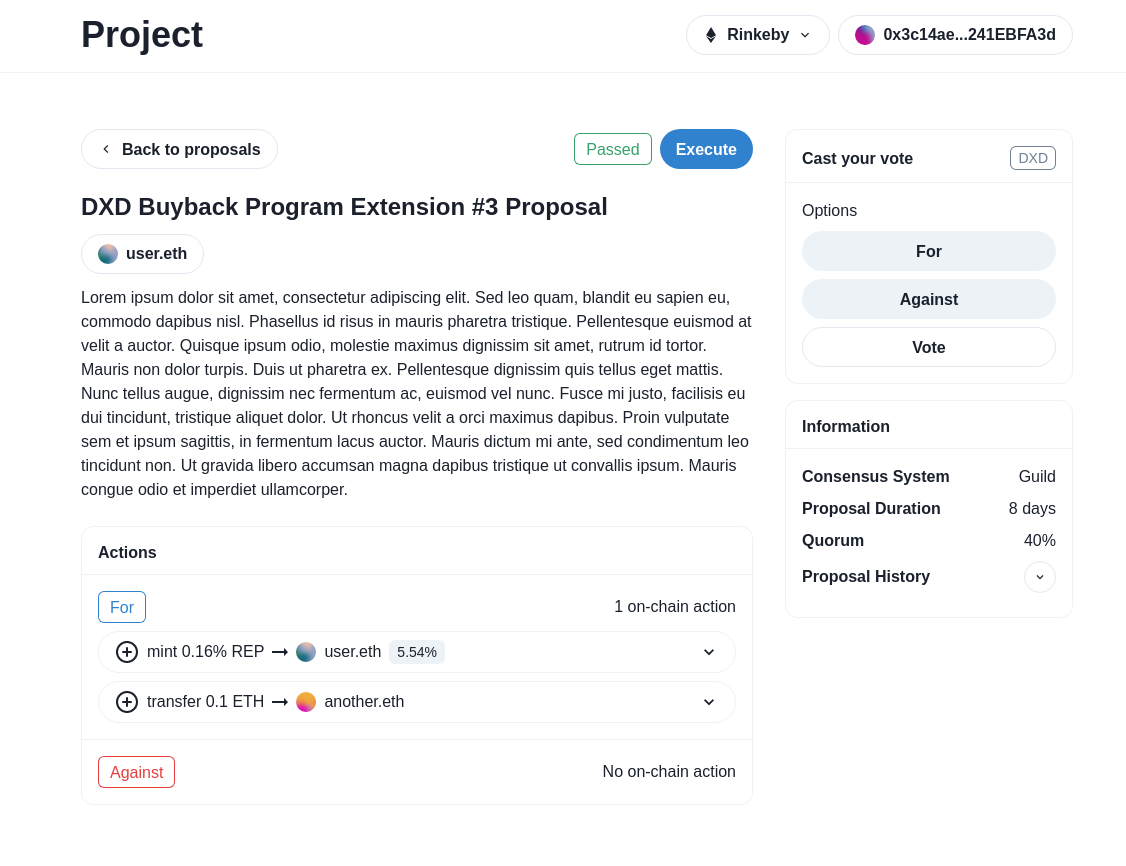Expand the mint 0.16% REP action
Viewport: 1126px width, 866px height.
(709, 652)
